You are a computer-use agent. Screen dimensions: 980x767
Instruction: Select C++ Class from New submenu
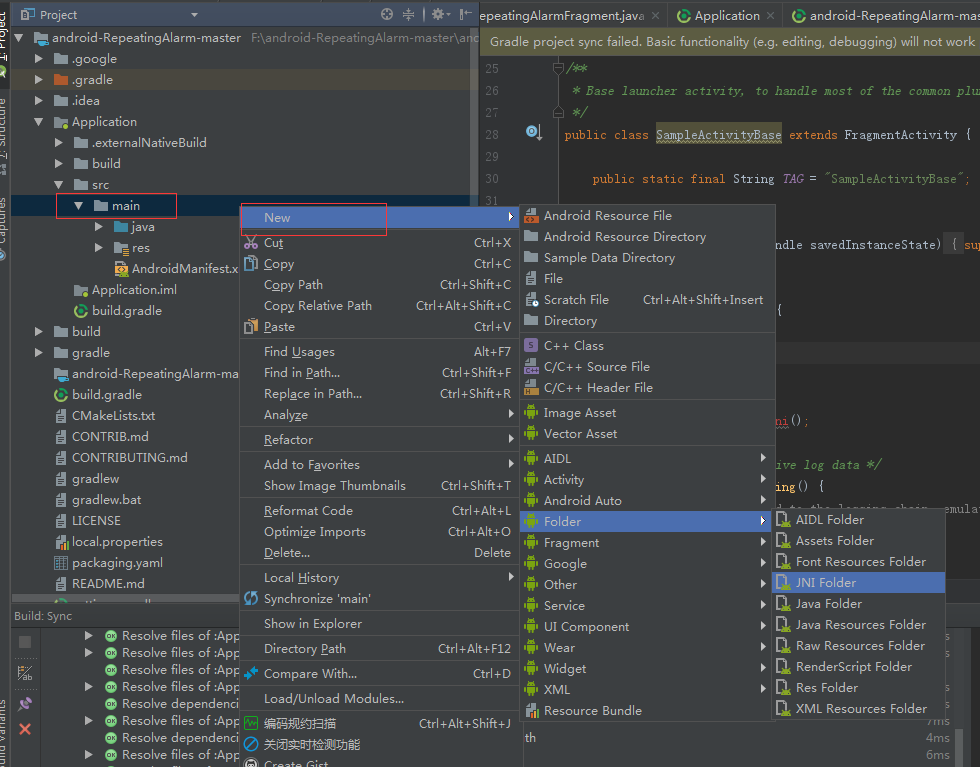[573, 345]
